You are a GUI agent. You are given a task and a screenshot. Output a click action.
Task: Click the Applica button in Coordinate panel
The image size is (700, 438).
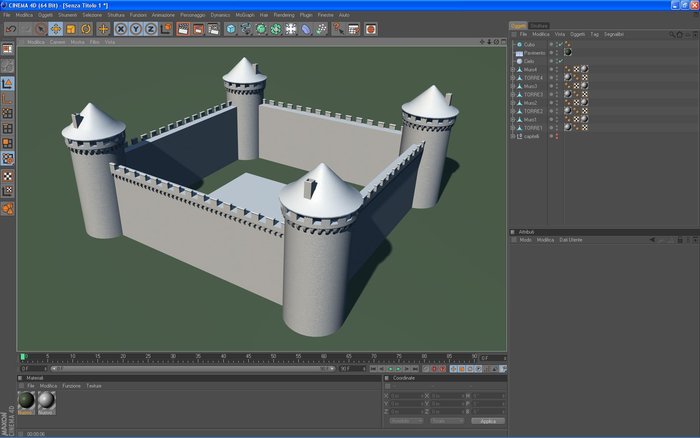(487, 421)
